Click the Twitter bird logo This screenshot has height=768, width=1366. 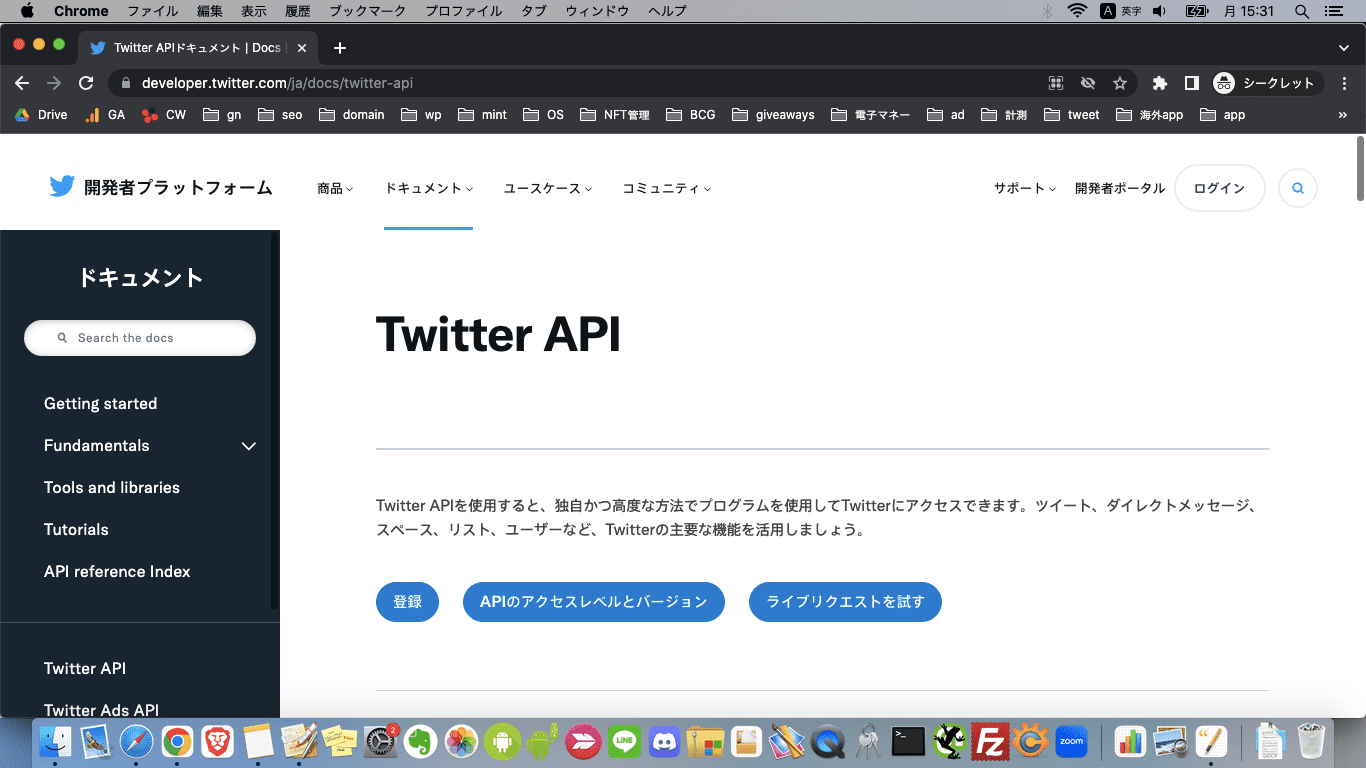62,187
